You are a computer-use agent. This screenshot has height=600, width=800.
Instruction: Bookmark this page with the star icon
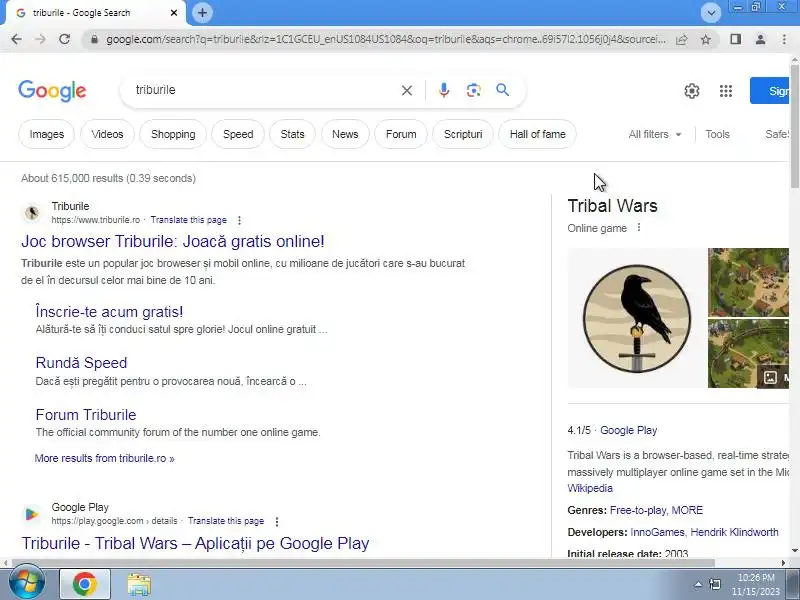pyautogui.click(x=706, y=39)
